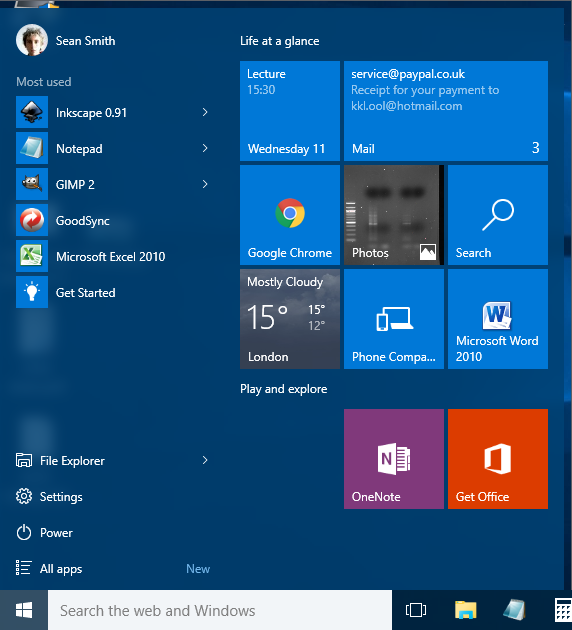Expand the Notepad jump list chevron
The width and height of the screenshot is (572, 630).
[x=205, y=148]
